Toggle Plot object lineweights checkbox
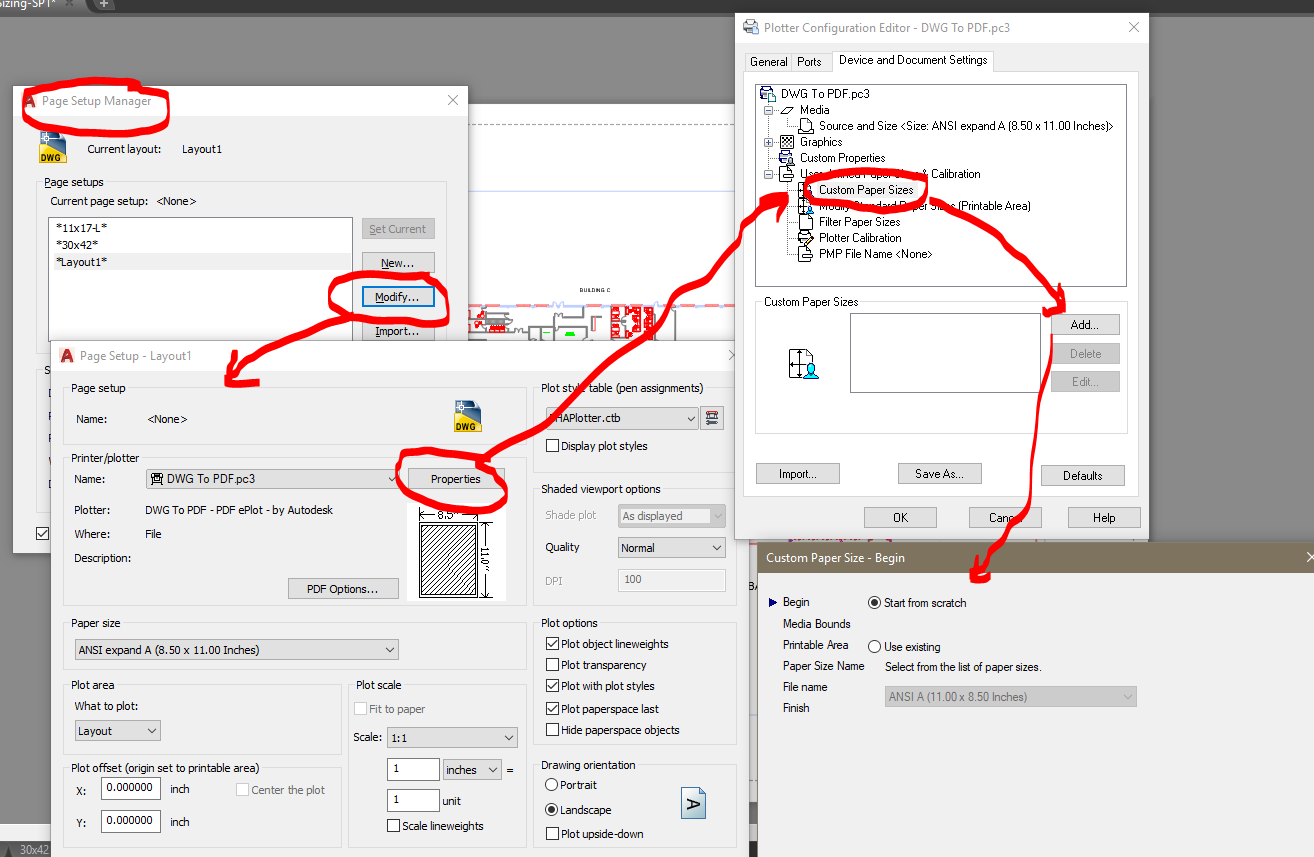Screen dimensions: 1314x857 pos(553,644)
